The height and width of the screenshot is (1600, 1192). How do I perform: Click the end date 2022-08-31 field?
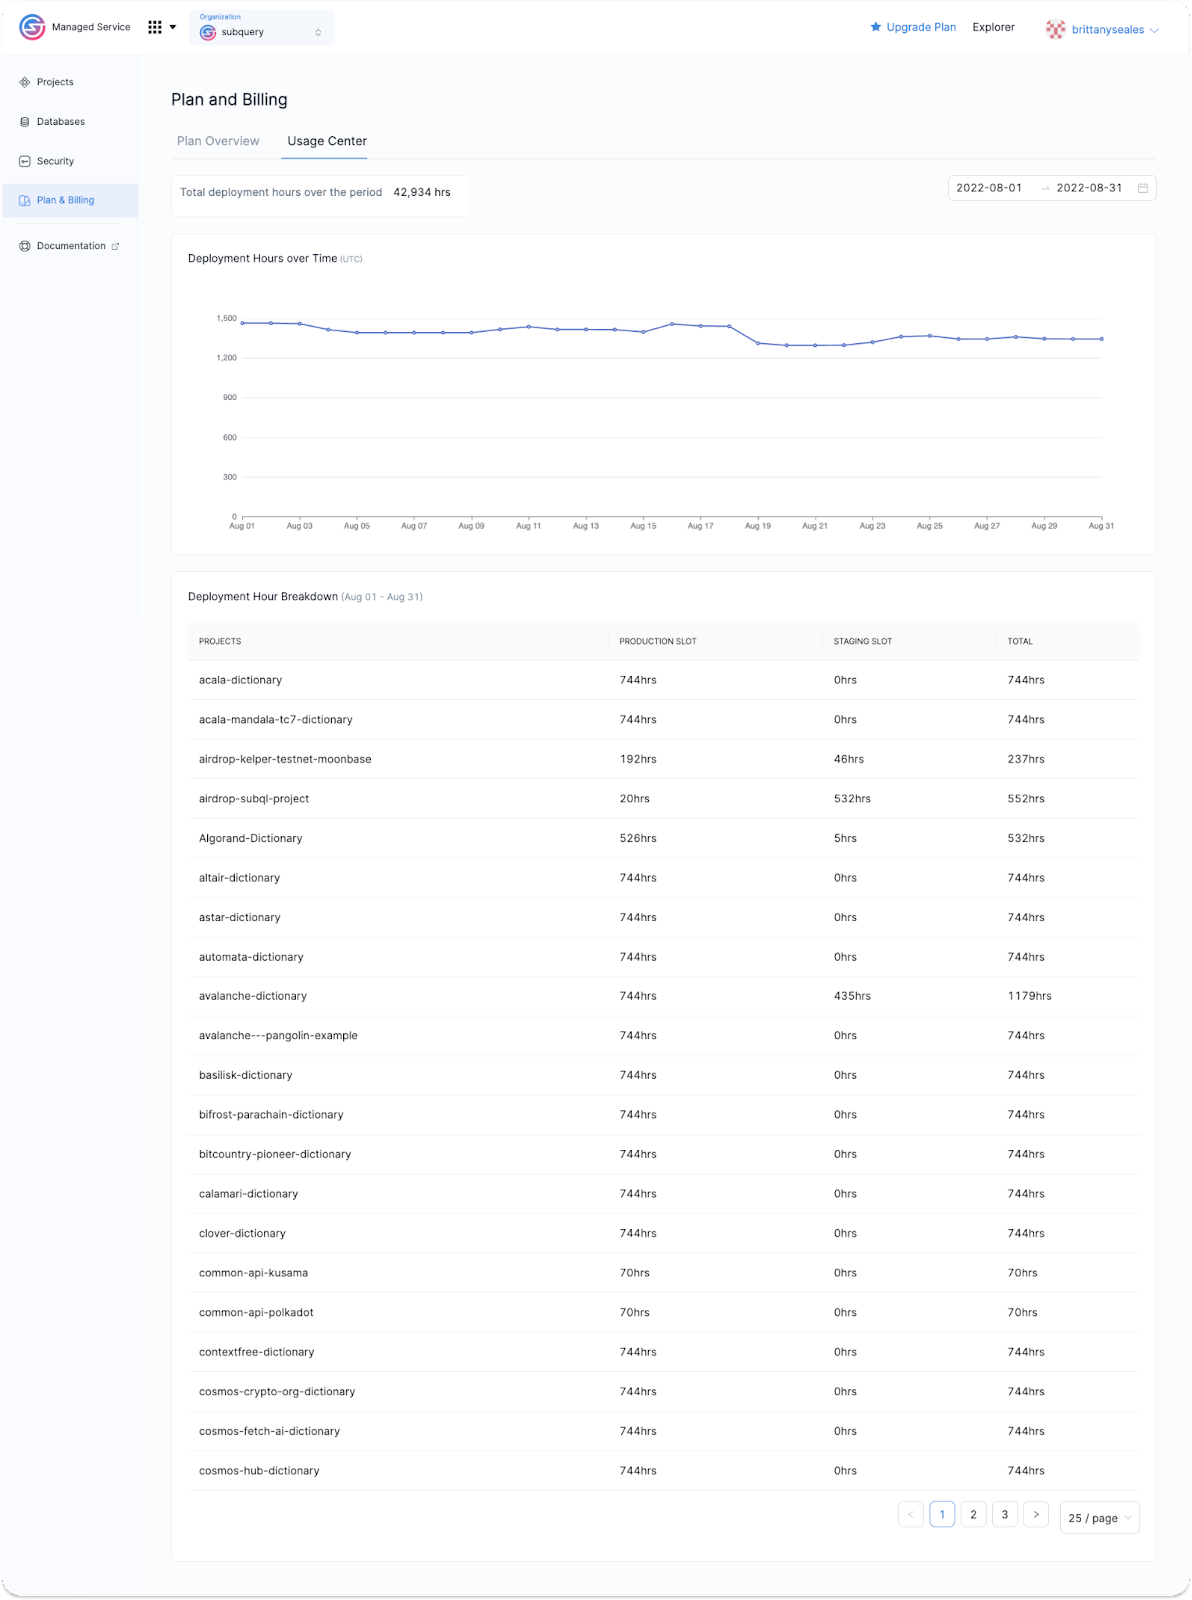[x=1089, y=188]
